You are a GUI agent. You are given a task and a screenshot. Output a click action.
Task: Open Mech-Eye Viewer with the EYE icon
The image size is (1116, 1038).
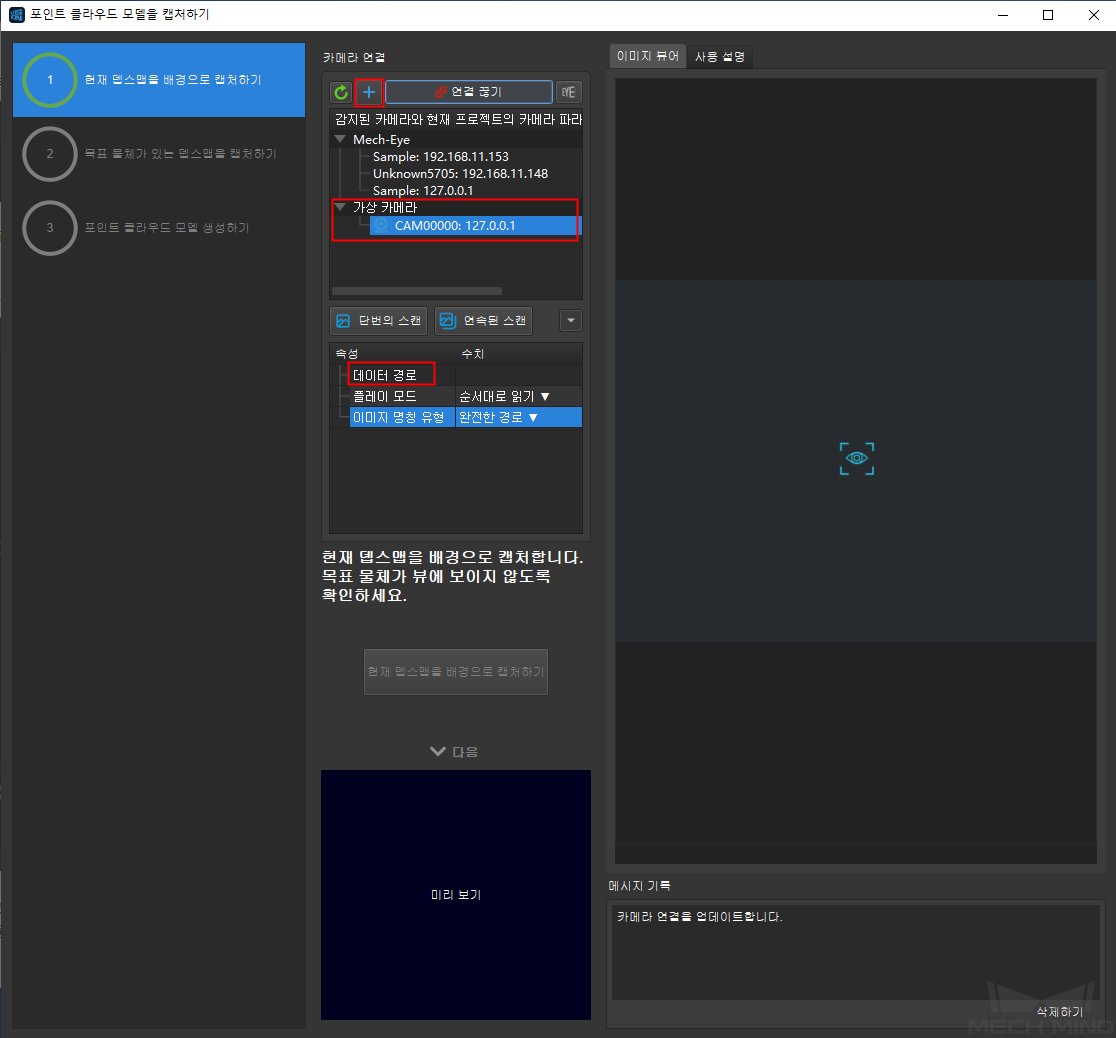tap(569, 93)
